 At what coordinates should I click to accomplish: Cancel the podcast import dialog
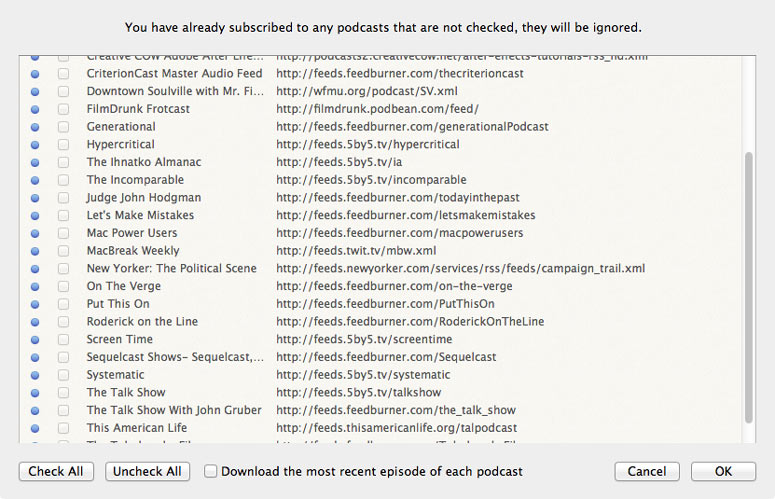(647, 471)
